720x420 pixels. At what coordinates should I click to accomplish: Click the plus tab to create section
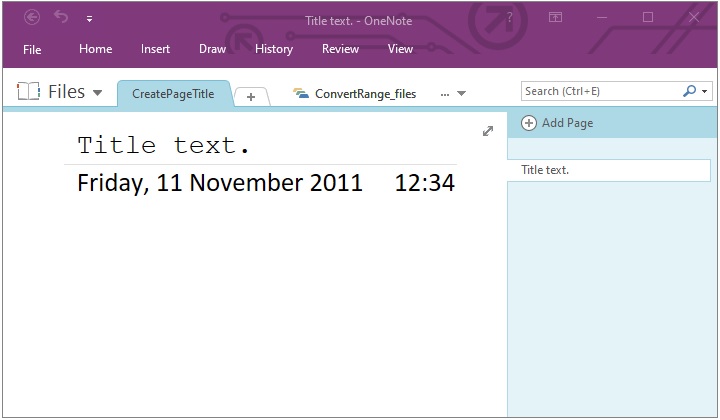click(x=251, y=96)
